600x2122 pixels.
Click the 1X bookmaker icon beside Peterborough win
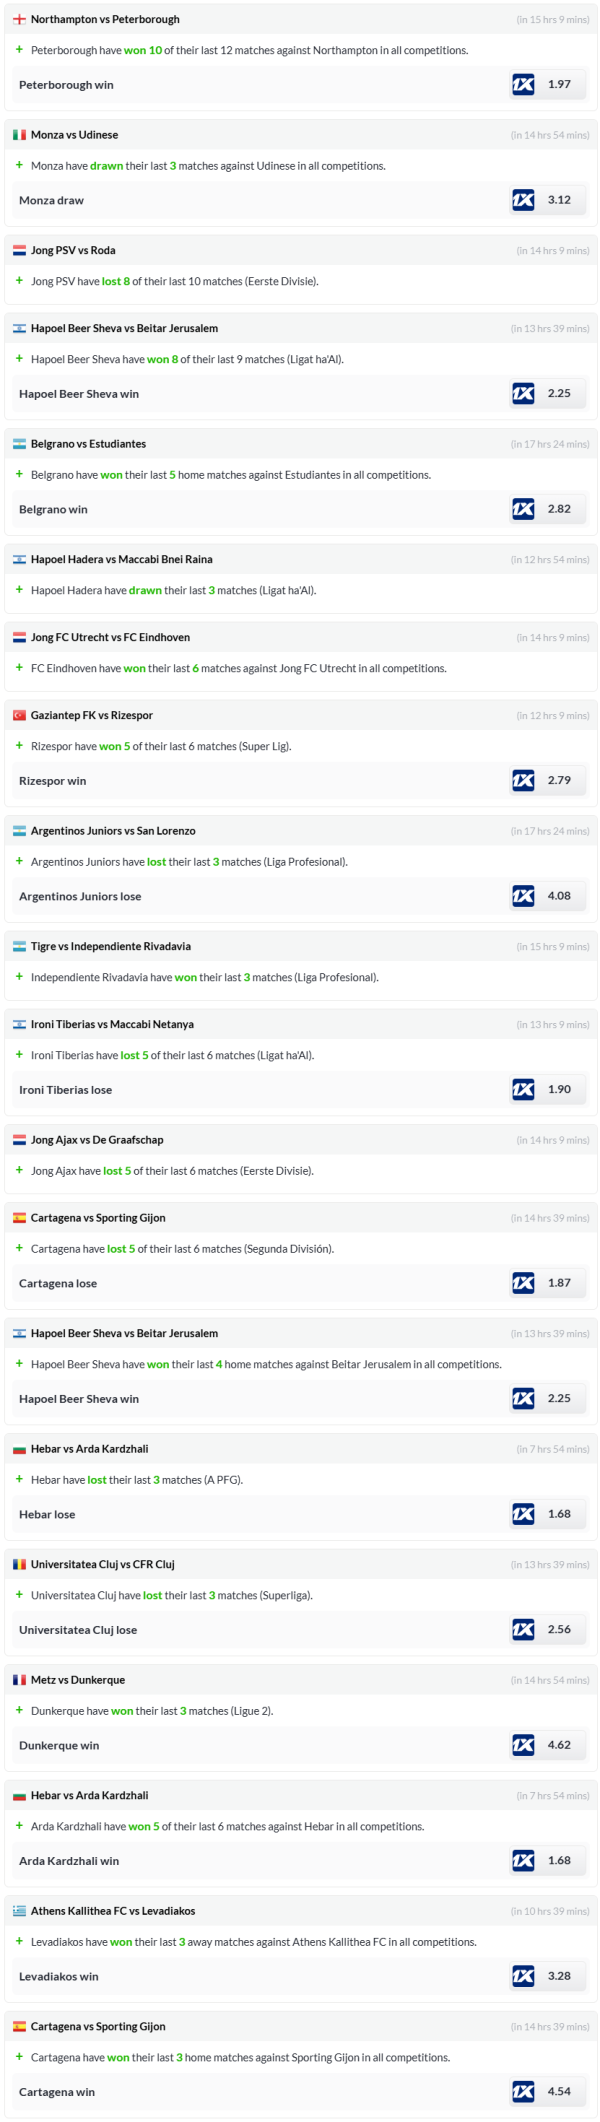tap(523, 85)
